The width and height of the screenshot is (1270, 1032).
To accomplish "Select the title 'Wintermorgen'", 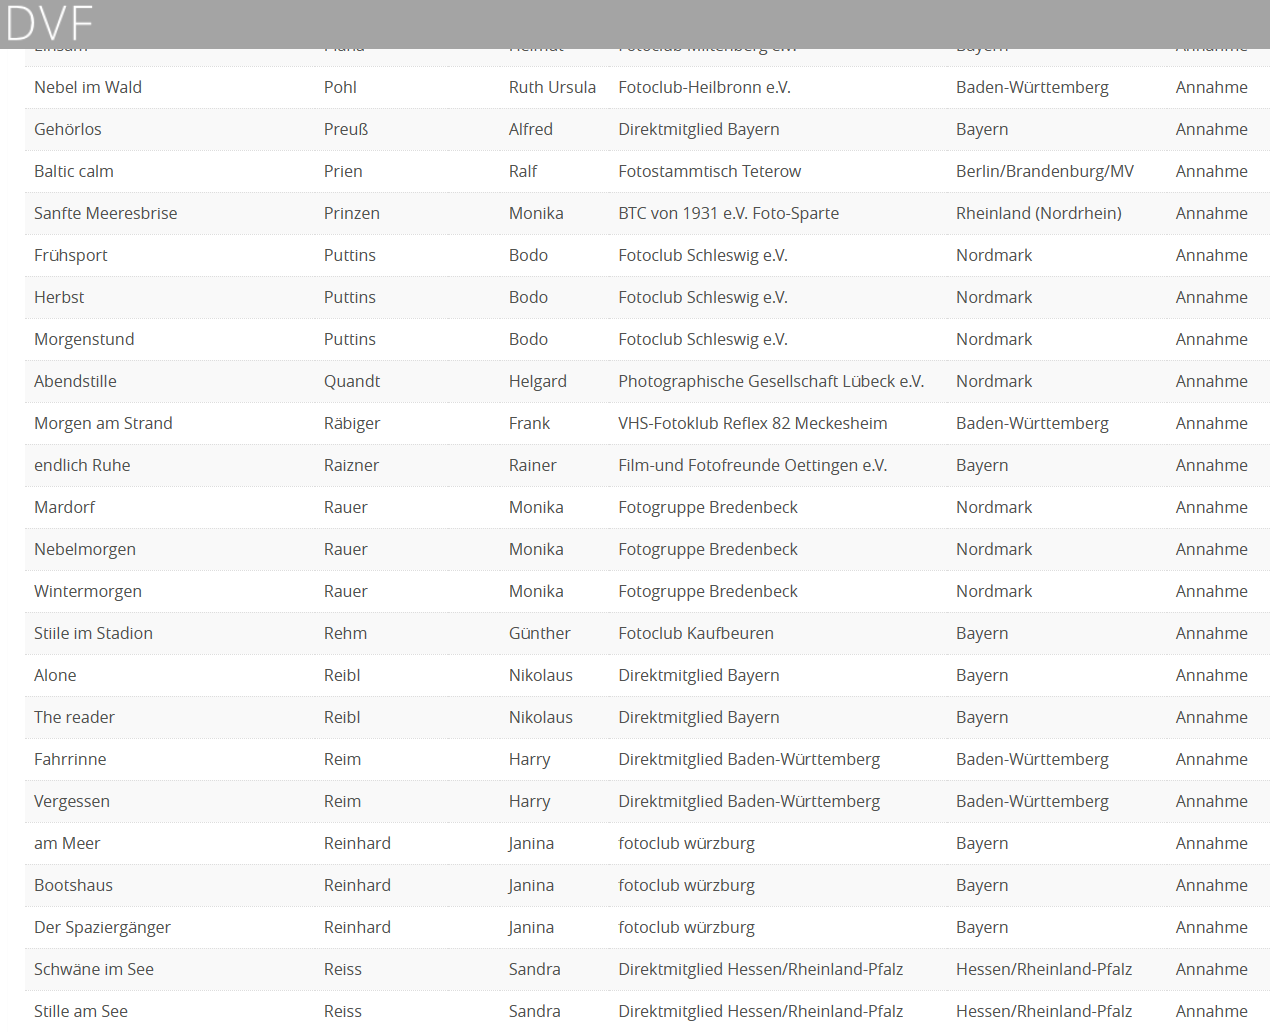I will [x=88, y=591].
